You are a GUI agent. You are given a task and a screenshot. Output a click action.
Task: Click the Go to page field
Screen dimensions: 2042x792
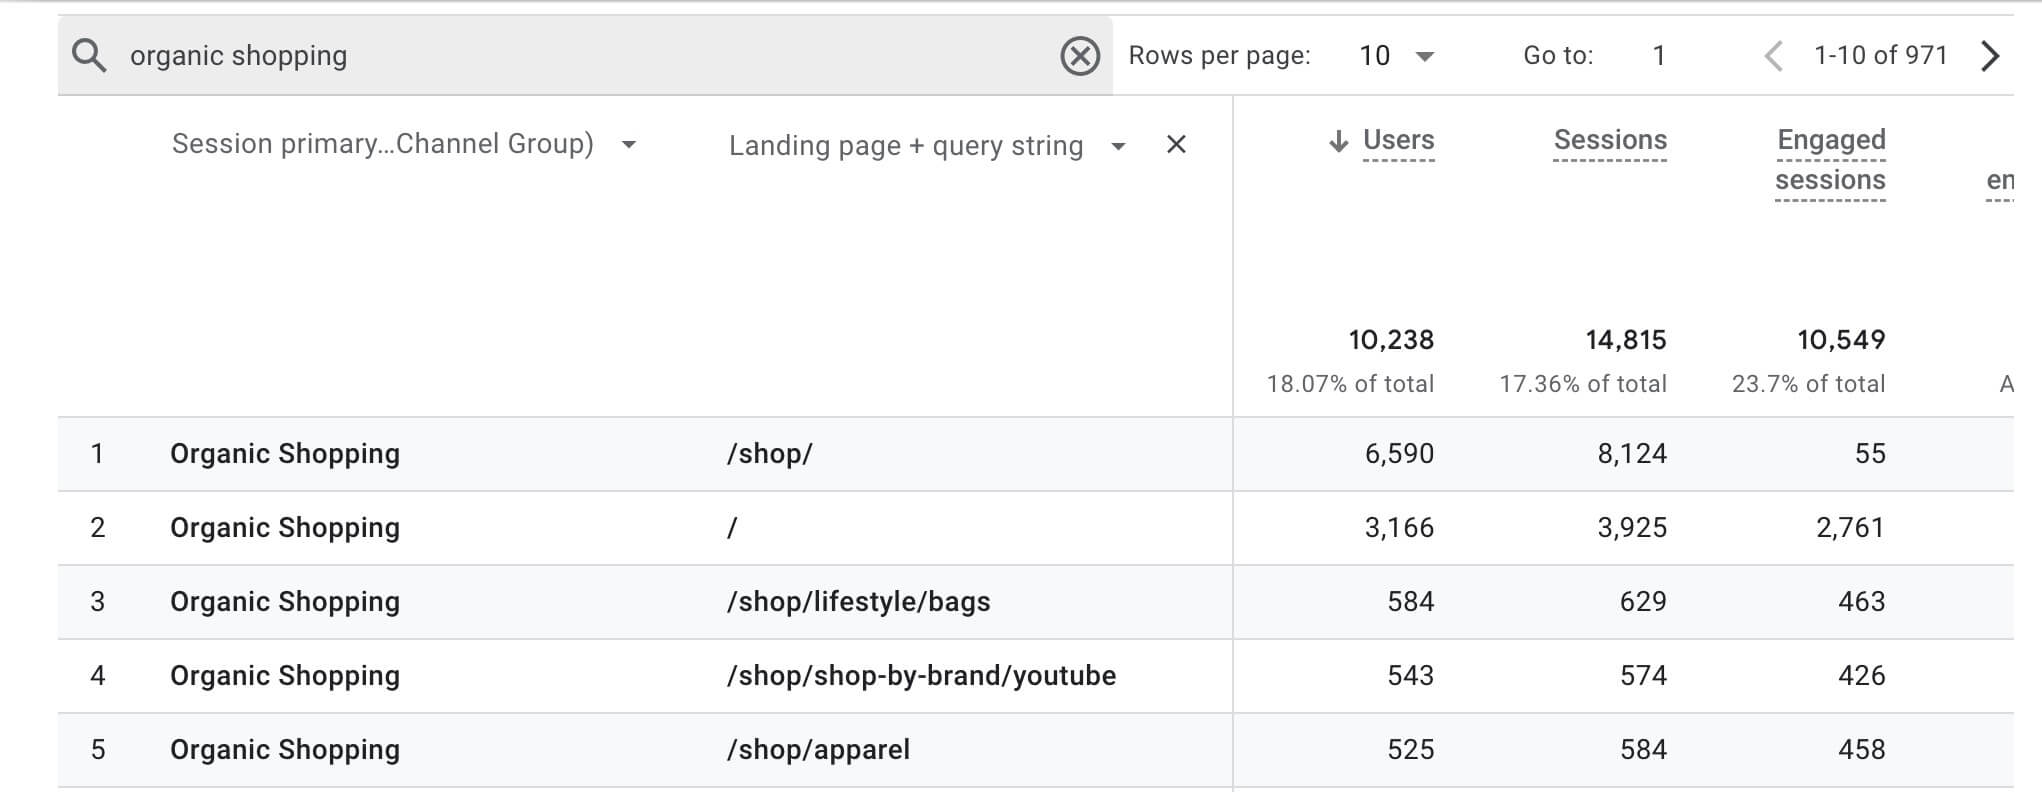click(x=1659, y=55)
